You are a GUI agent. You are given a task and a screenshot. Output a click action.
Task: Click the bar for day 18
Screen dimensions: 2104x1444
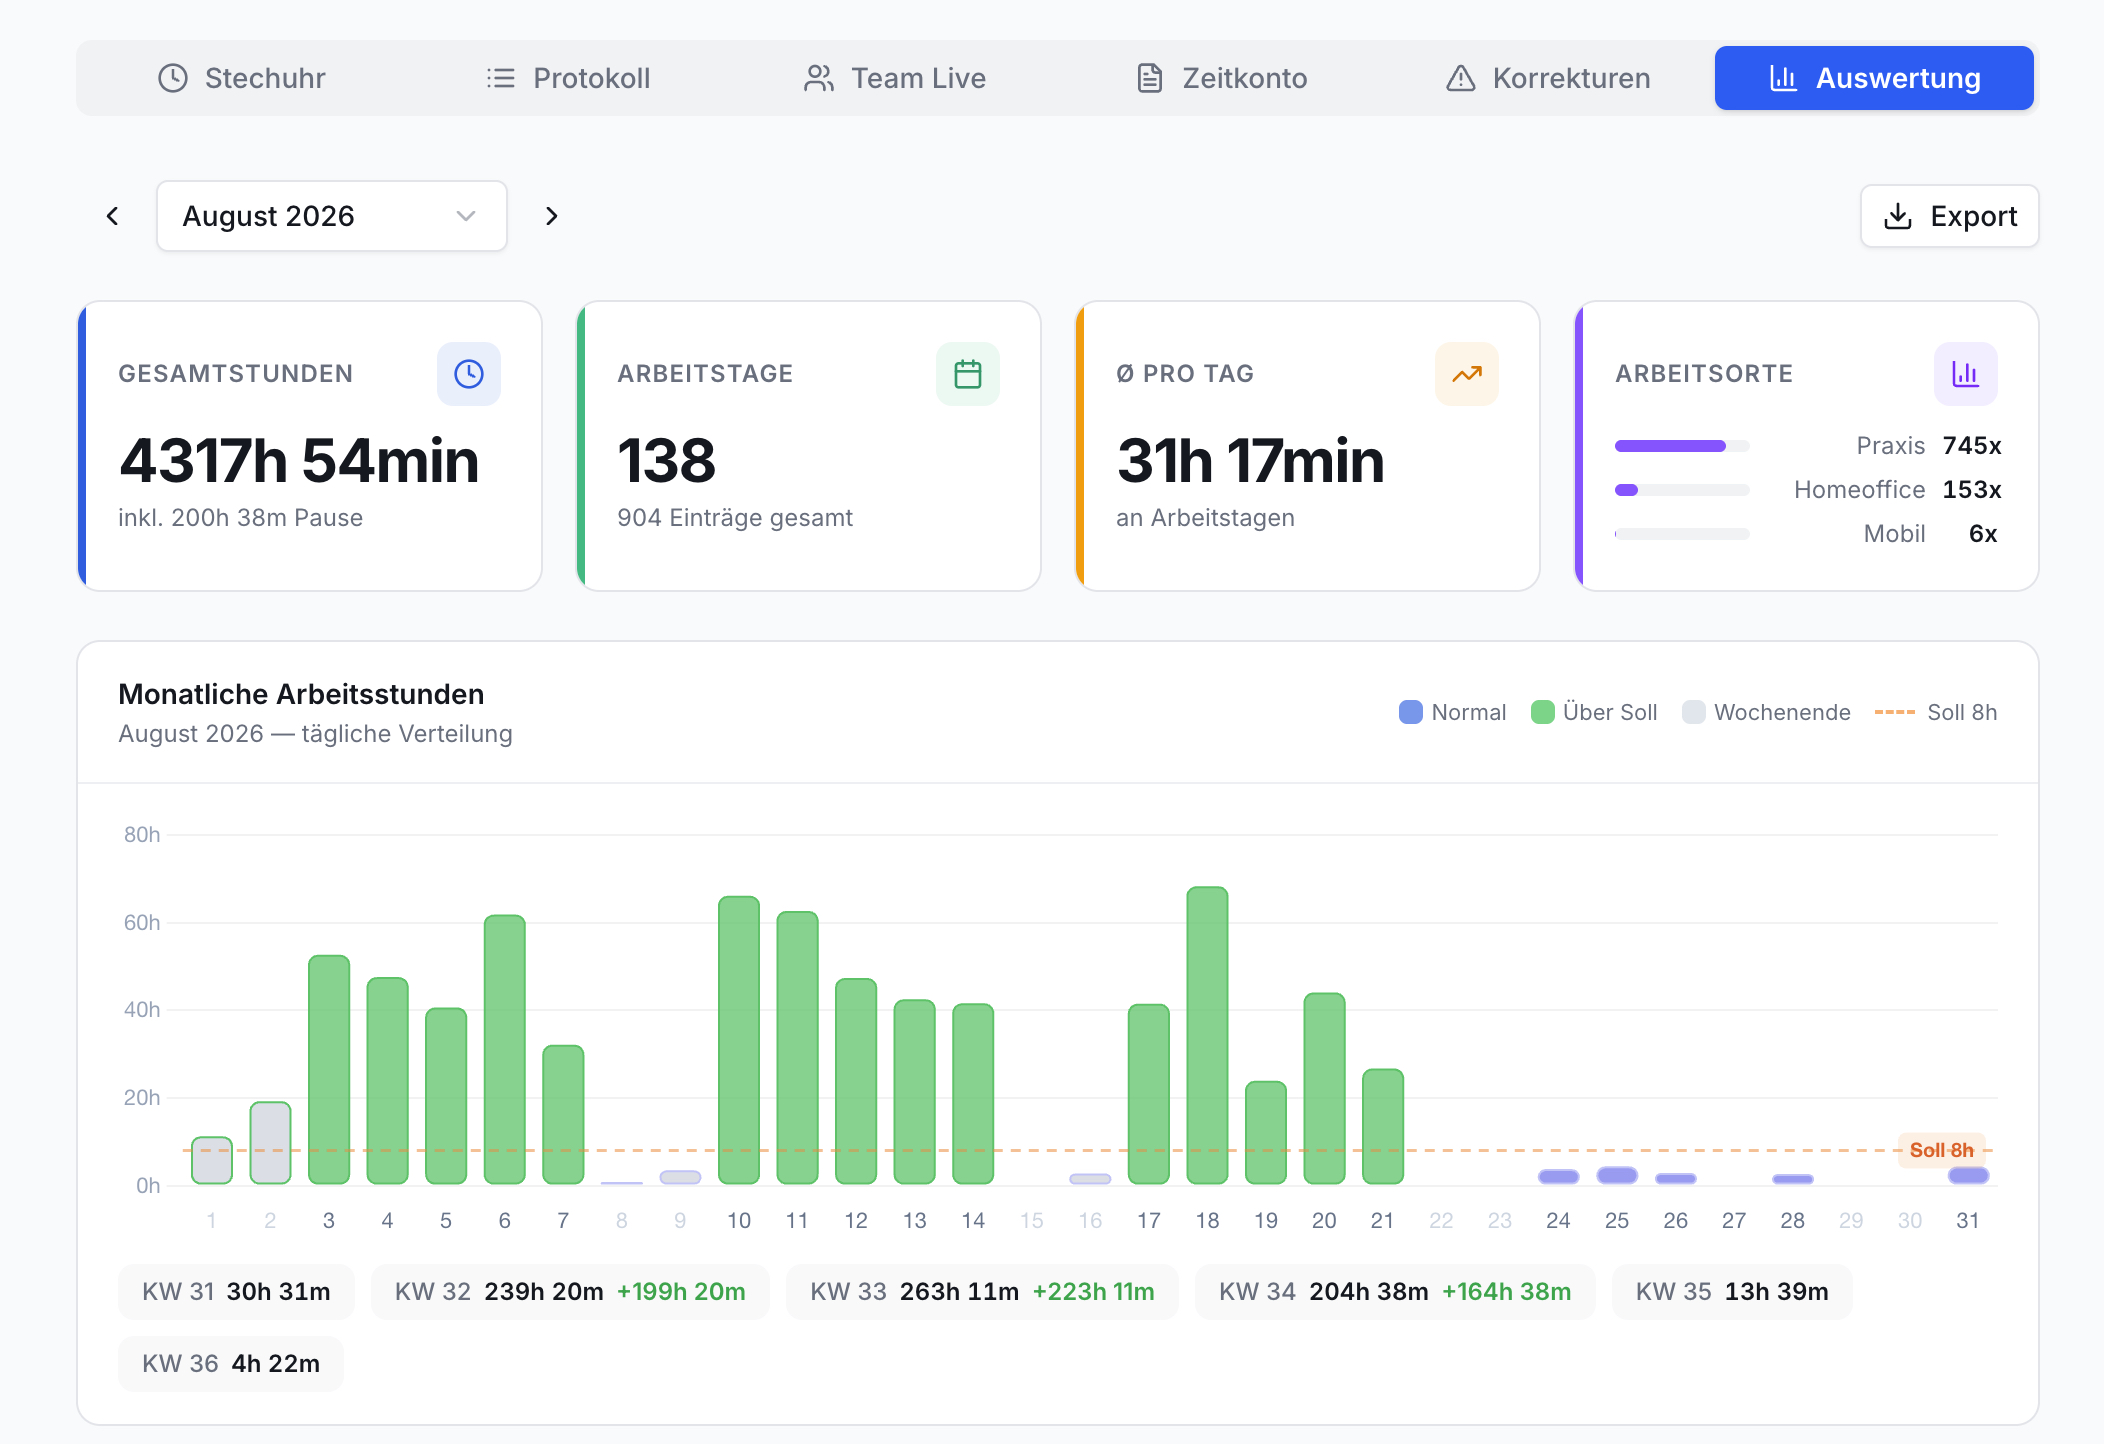coord(1207,1035)
